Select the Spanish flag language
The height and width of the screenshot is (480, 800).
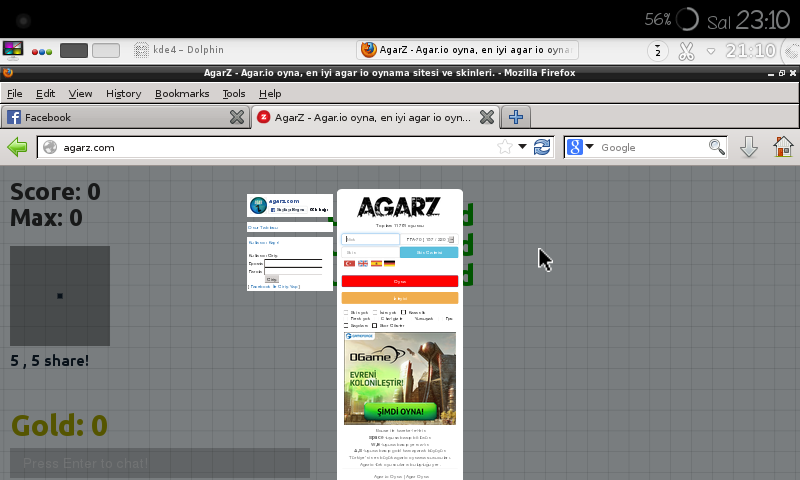point(377,263)
